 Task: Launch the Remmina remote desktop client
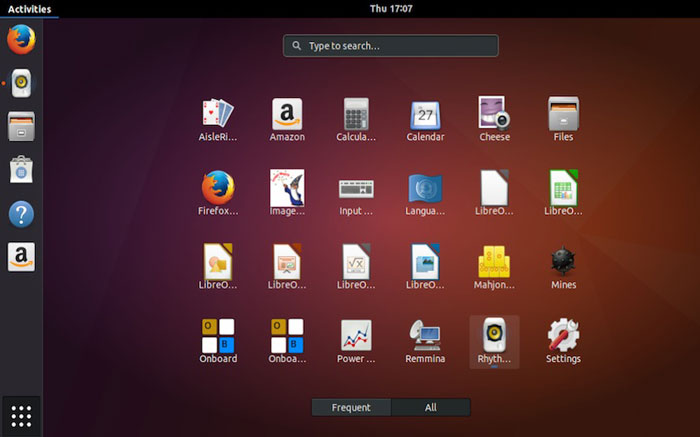click(425, 341)
